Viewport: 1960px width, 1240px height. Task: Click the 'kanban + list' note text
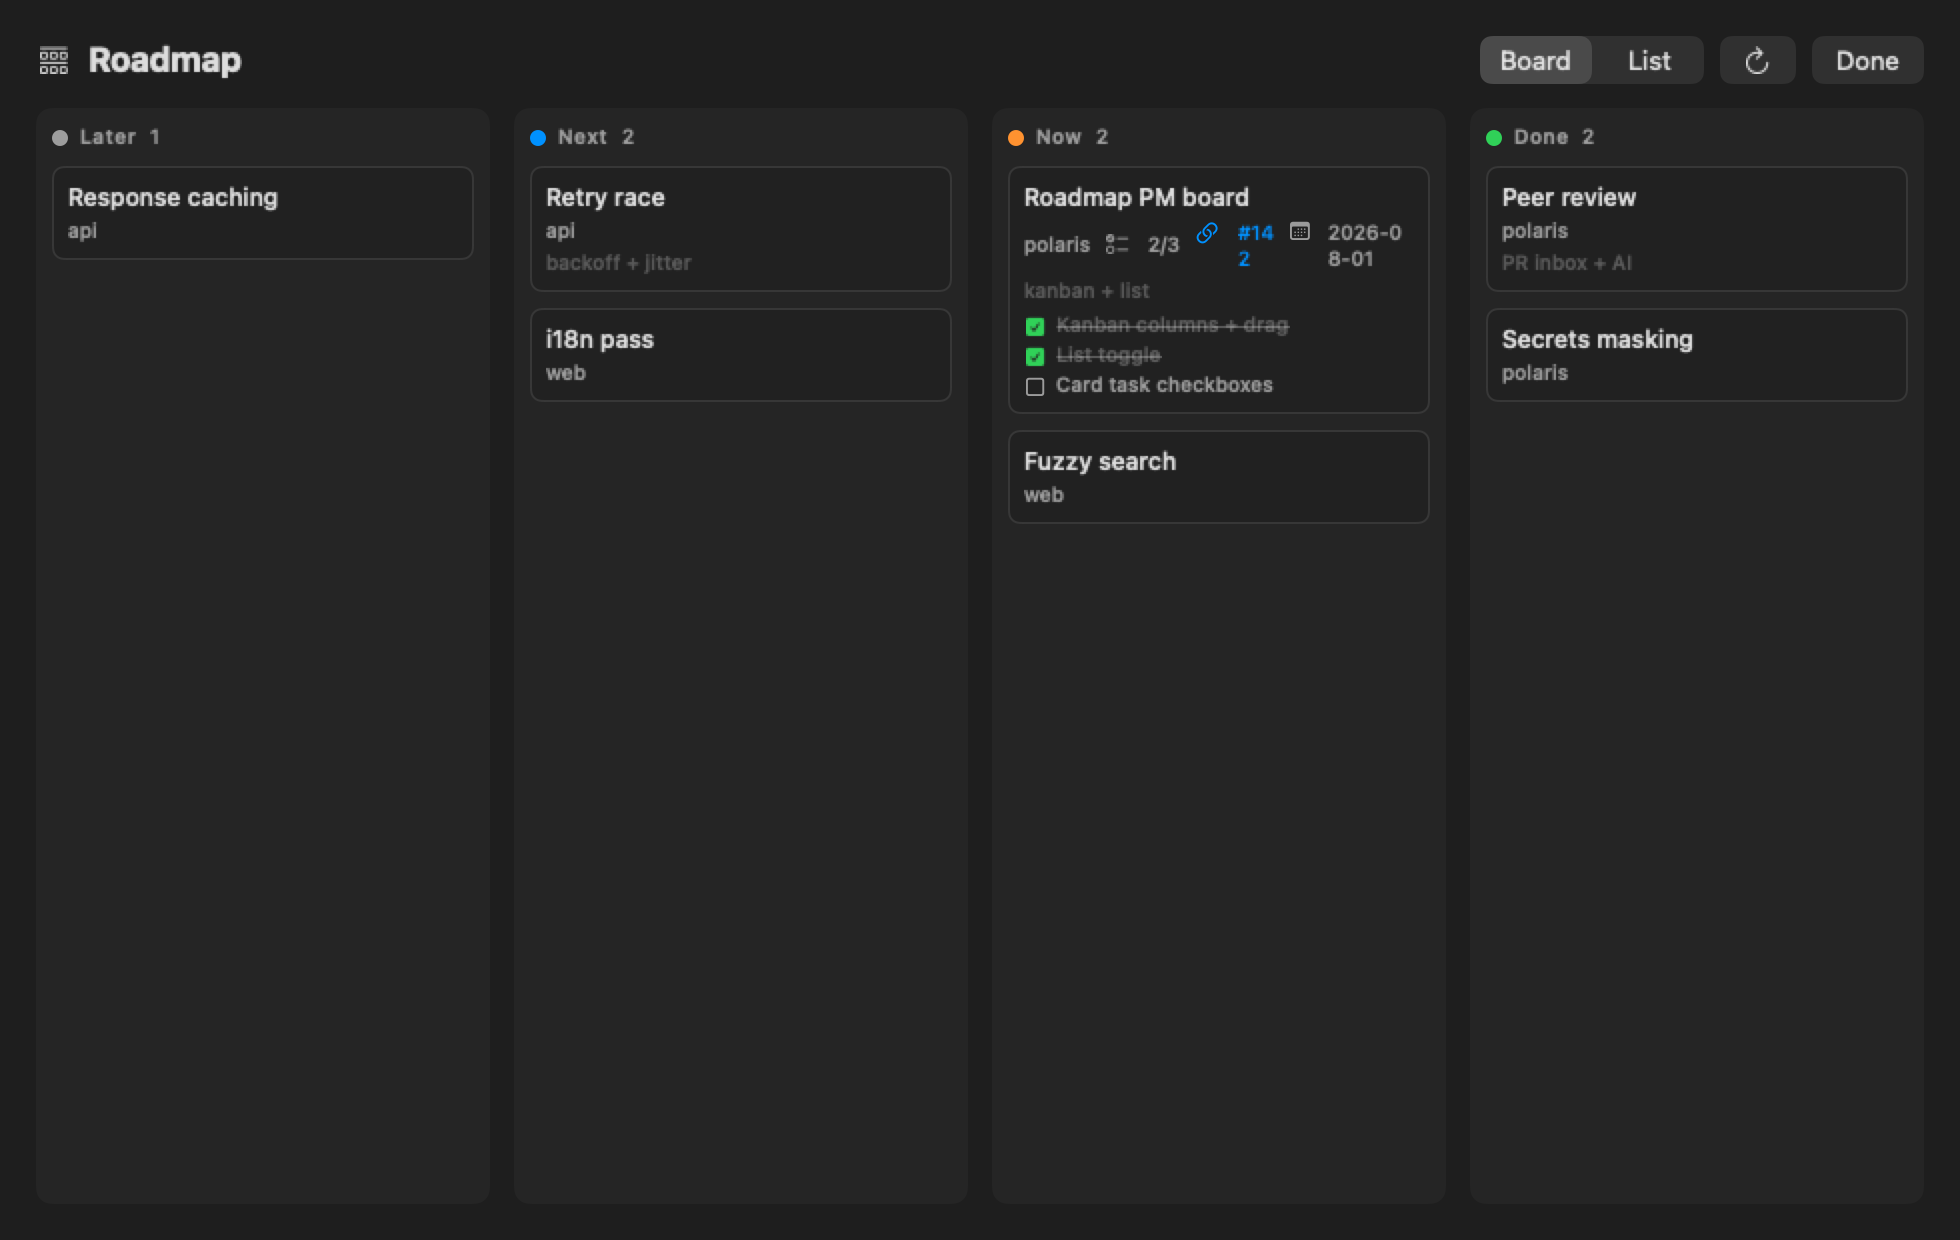pos(1086,291)
